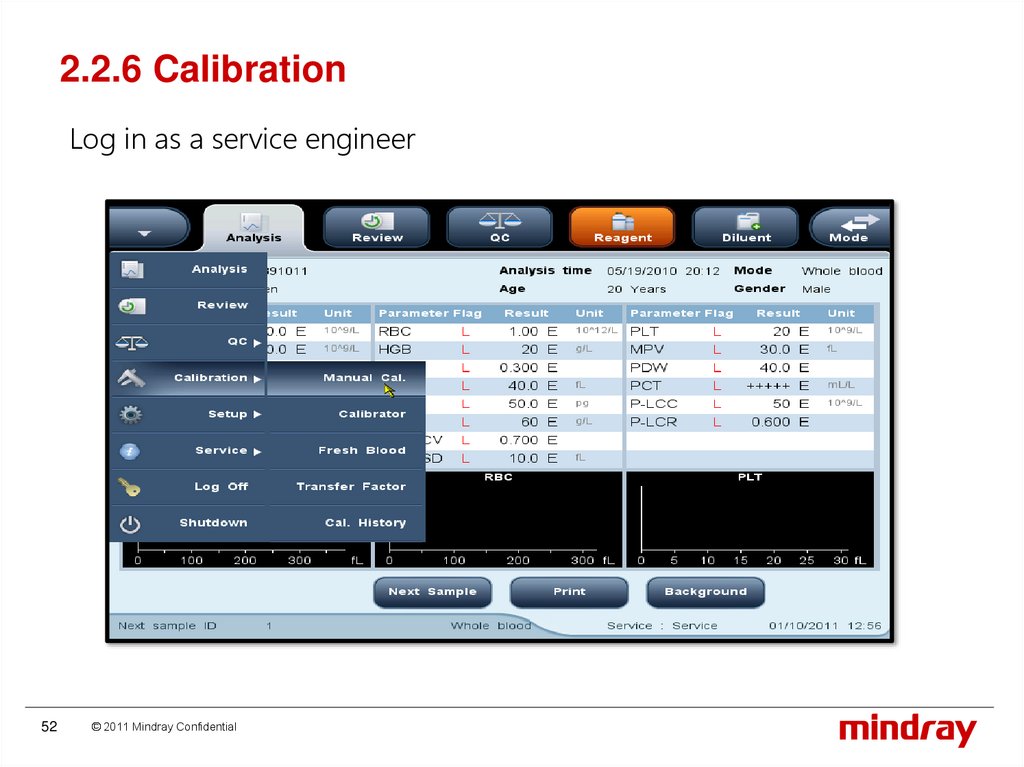Expand the QC submenu arrow

click(x=257, y=342)
